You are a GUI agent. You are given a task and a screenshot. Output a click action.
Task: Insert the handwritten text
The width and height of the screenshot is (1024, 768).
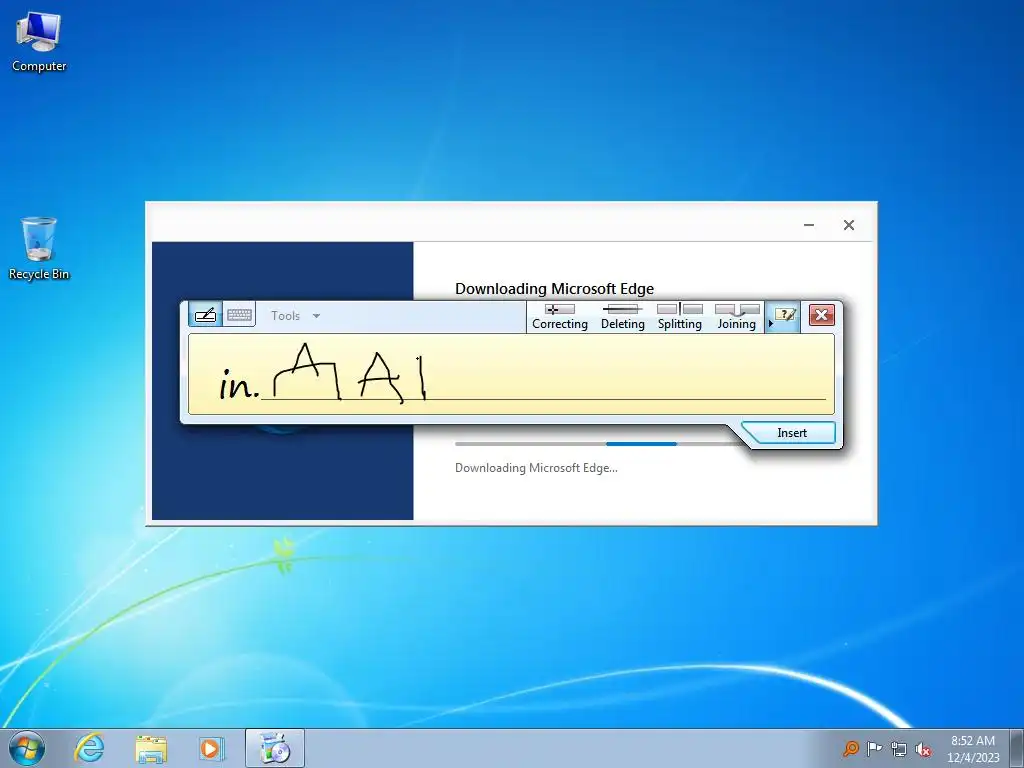[792, 433]
